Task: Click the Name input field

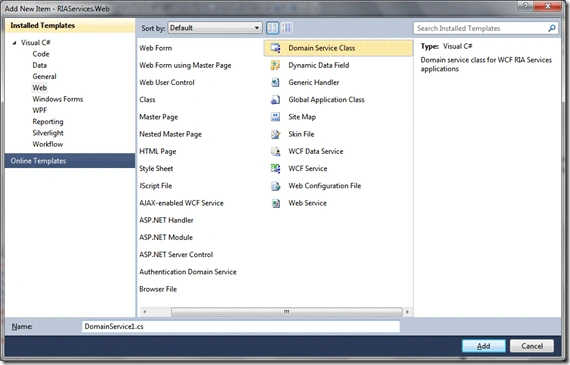Action: pos(241,326)
